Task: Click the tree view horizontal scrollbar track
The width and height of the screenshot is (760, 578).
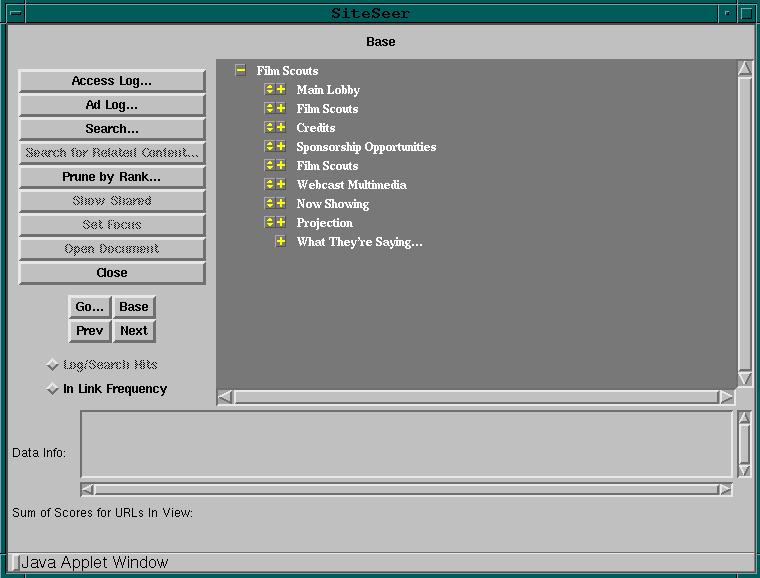Action: [x=476, y=397]
